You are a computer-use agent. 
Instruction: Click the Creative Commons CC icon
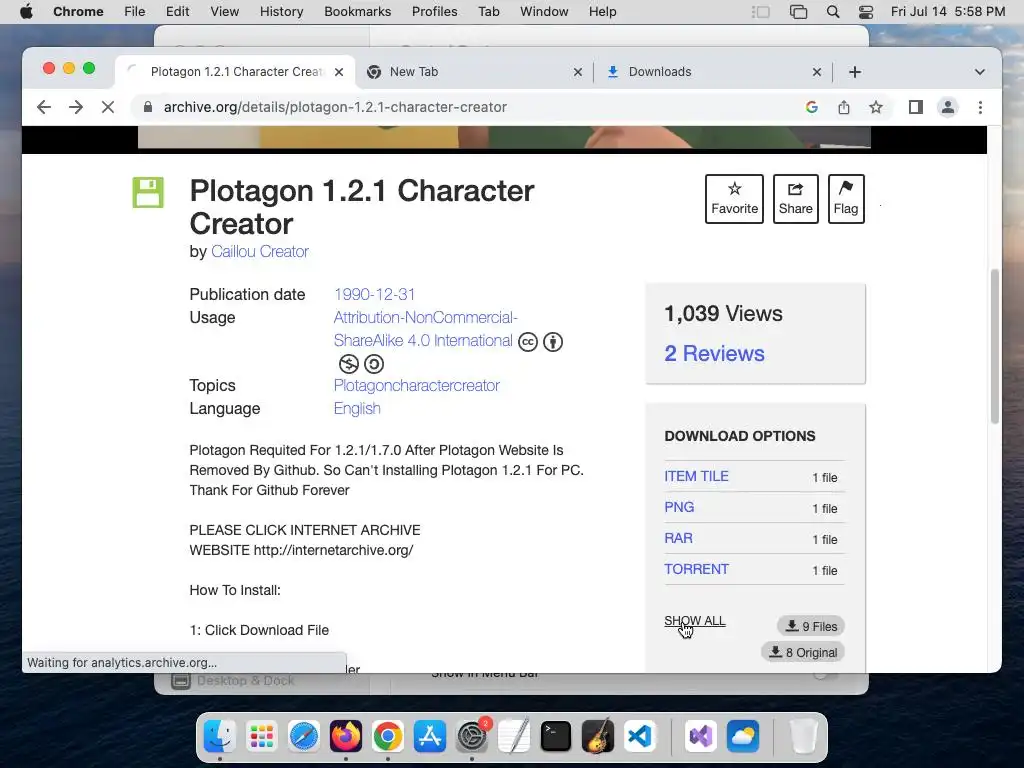(528, 342)
